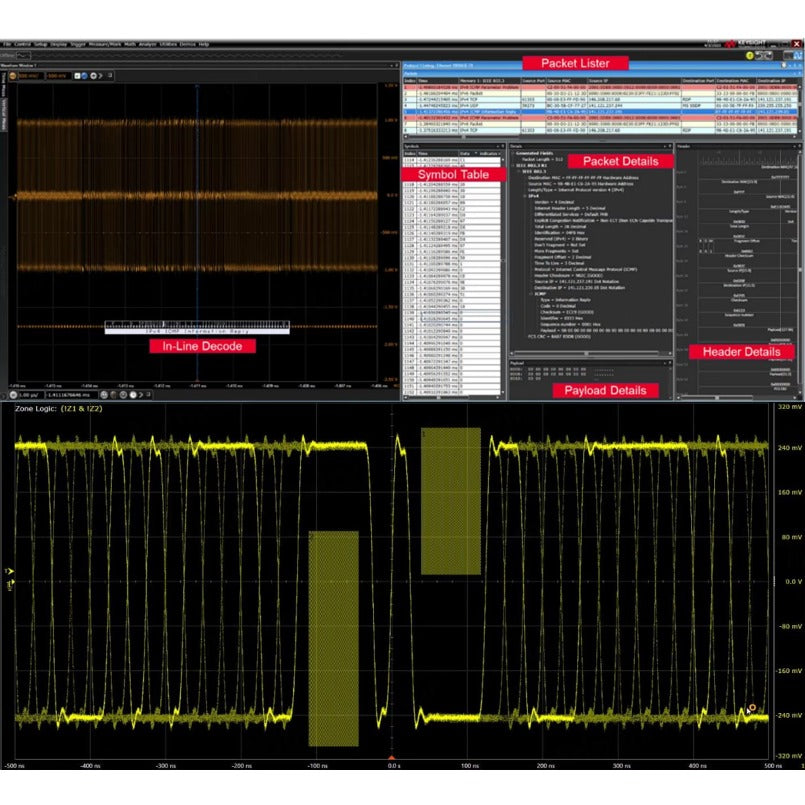Screen dimensions: 805x805
Task: Open the Math menu
Action: (x=130, y=44)
